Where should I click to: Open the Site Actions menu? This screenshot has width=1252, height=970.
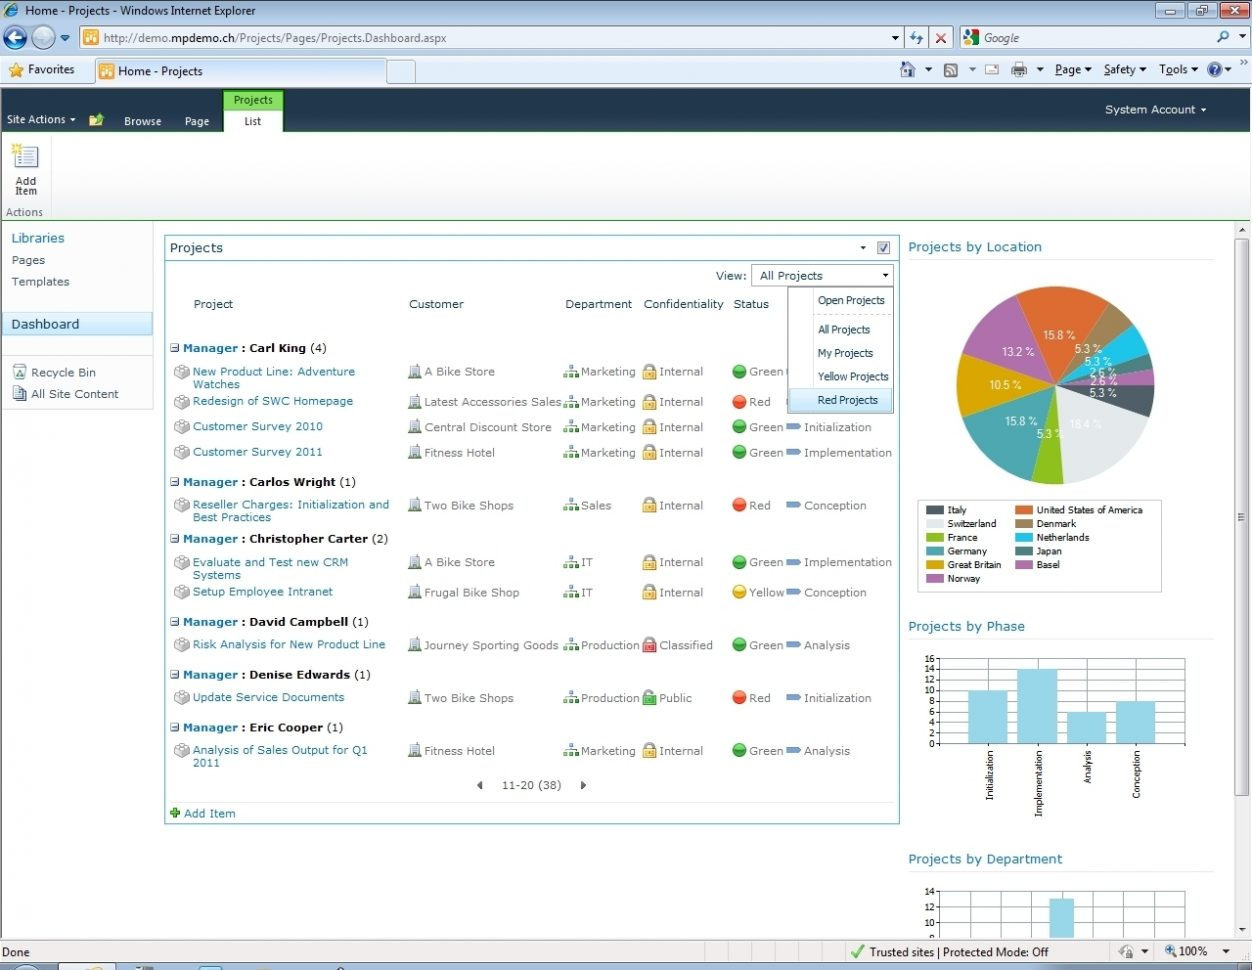[x=38, y=119]
